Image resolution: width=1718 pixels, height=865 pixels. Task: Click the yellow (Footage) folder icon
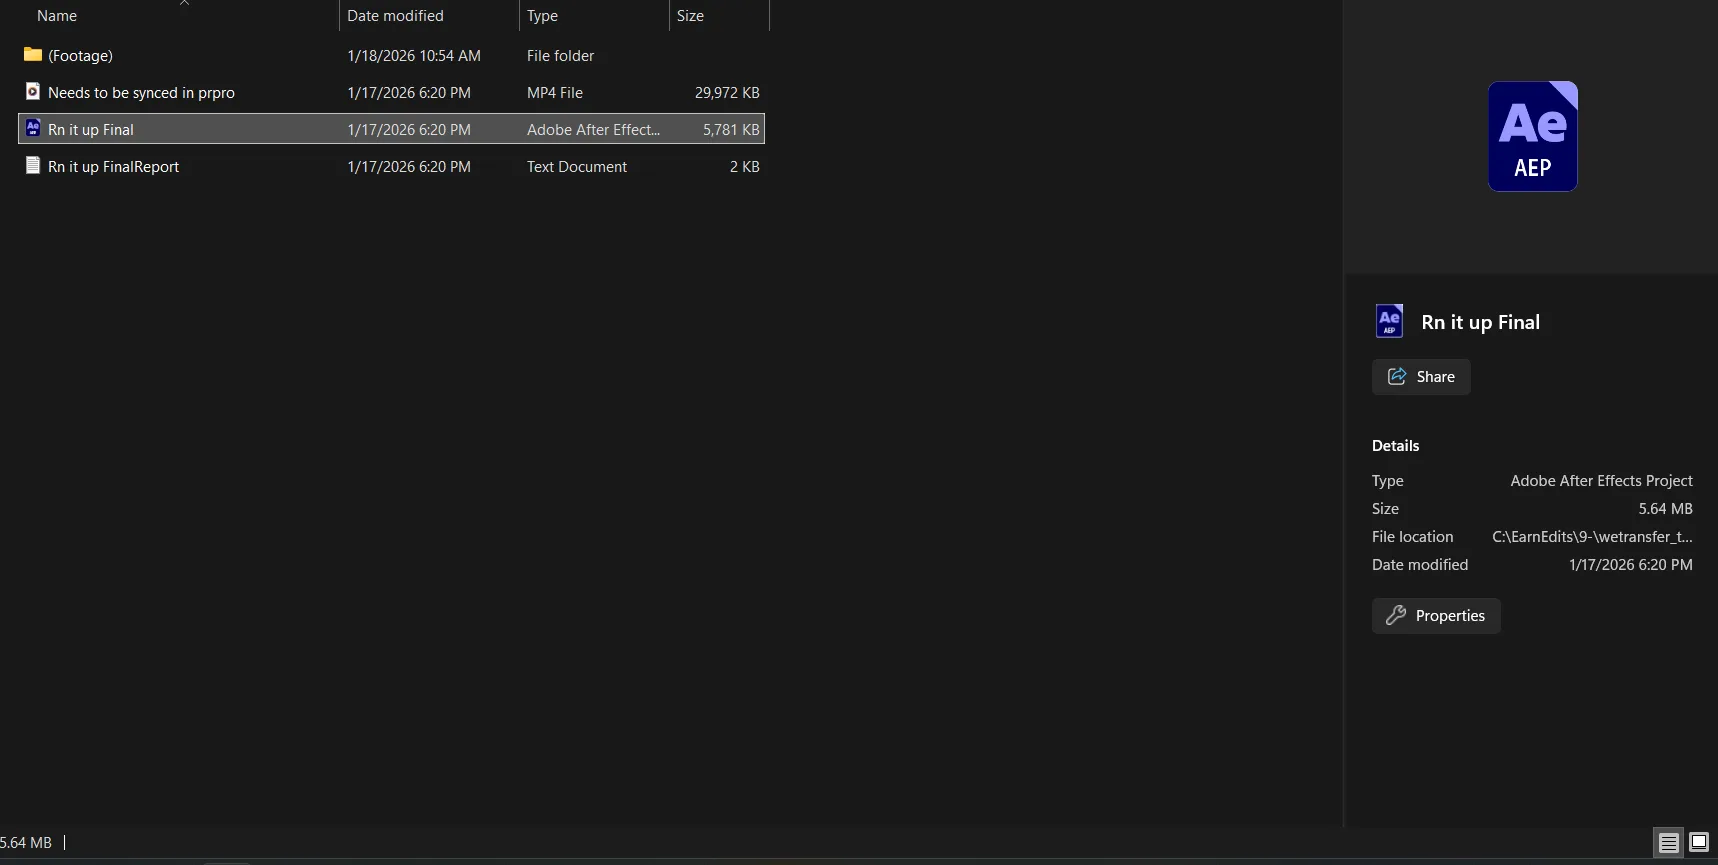pos(33,55)
